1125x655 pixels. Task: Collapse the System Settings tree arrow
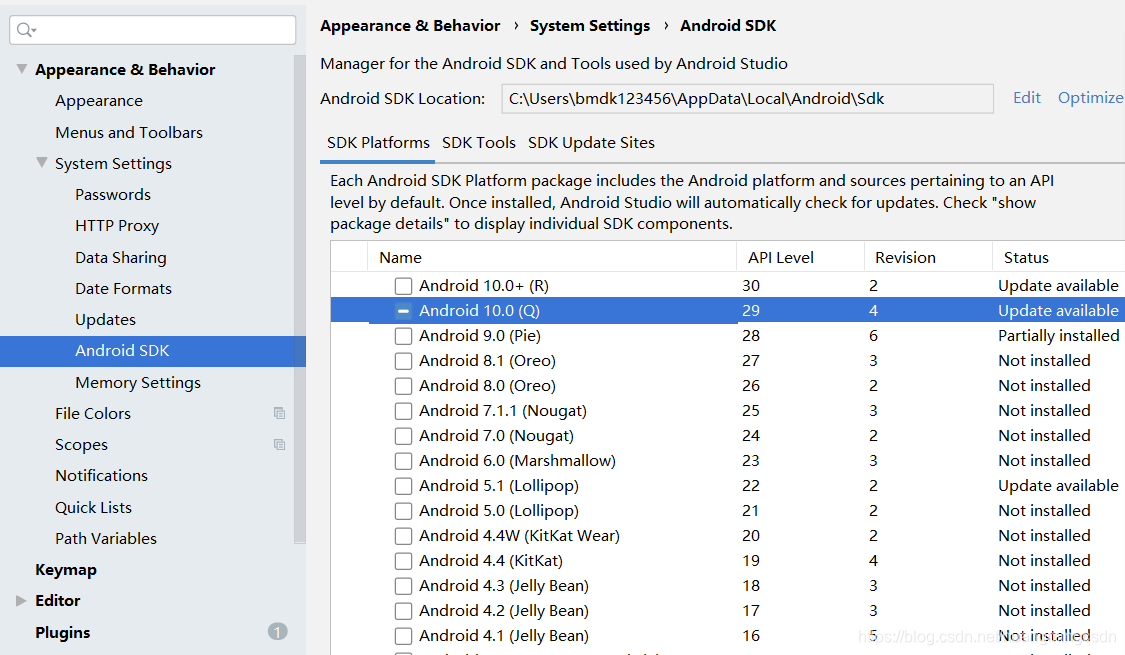click(x=42, y=163)
